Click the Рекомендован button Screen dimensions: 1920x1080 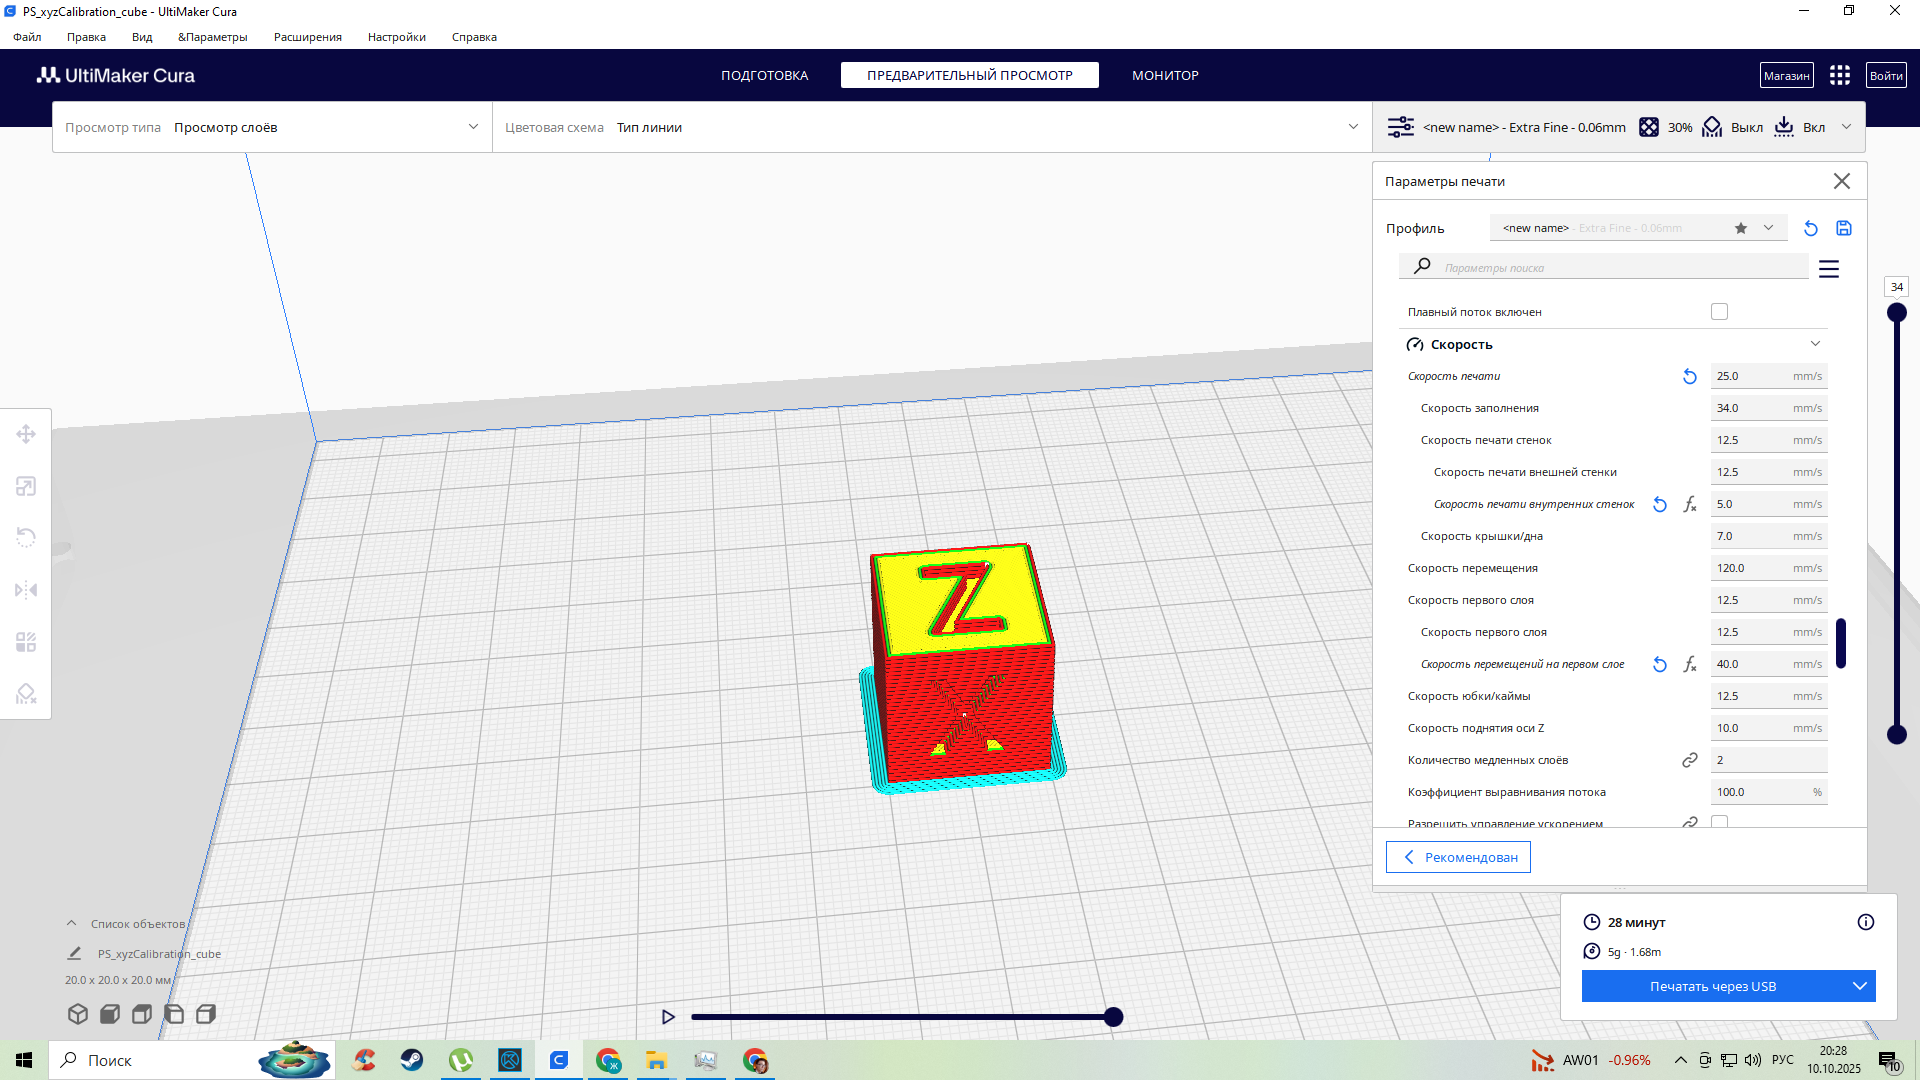pos(1458,857)
